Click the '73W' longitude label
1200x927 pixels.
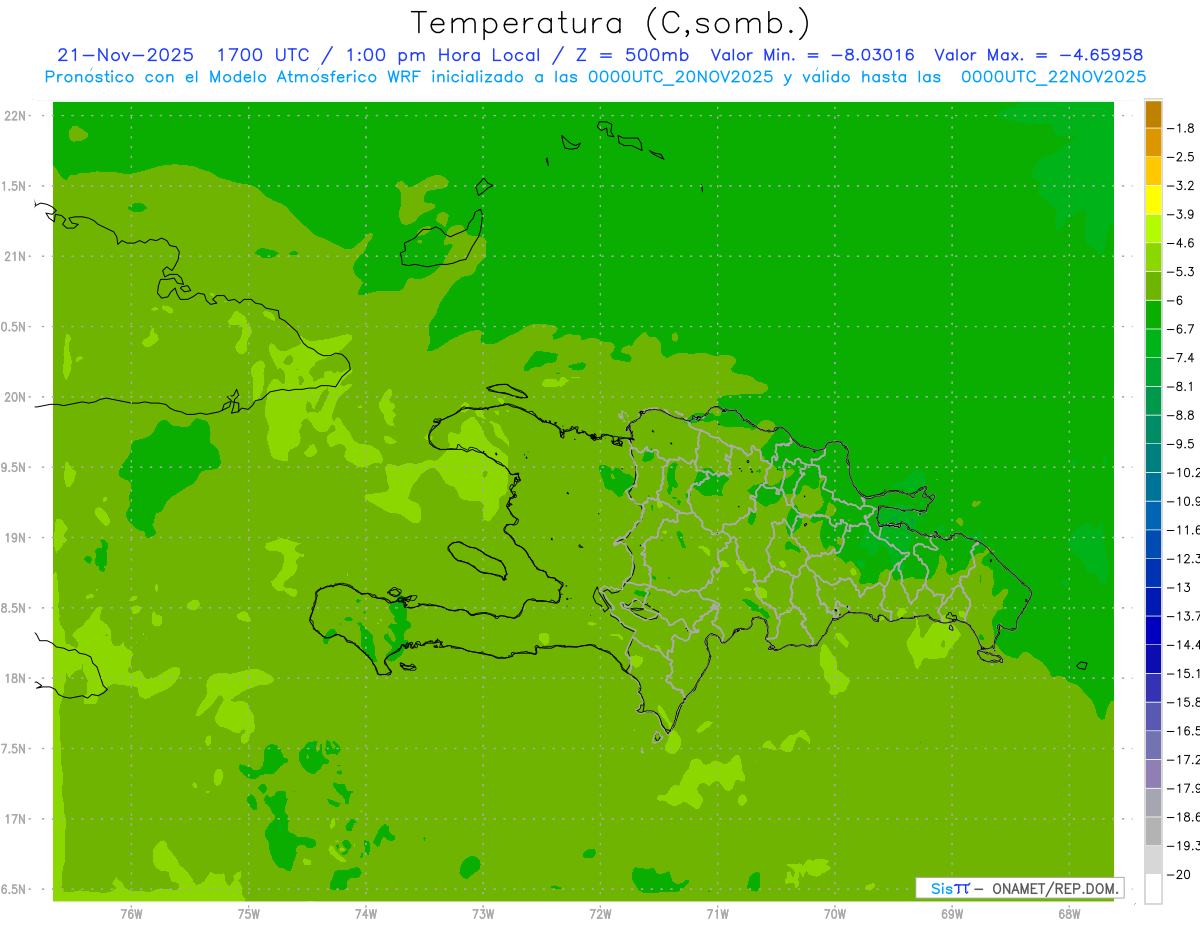(483, 914)
